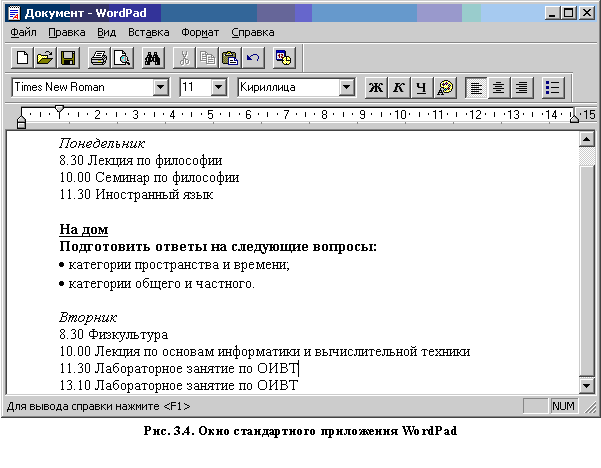The image size is (601, 468).
Task: Align text left
Action: tap(476, 88)
